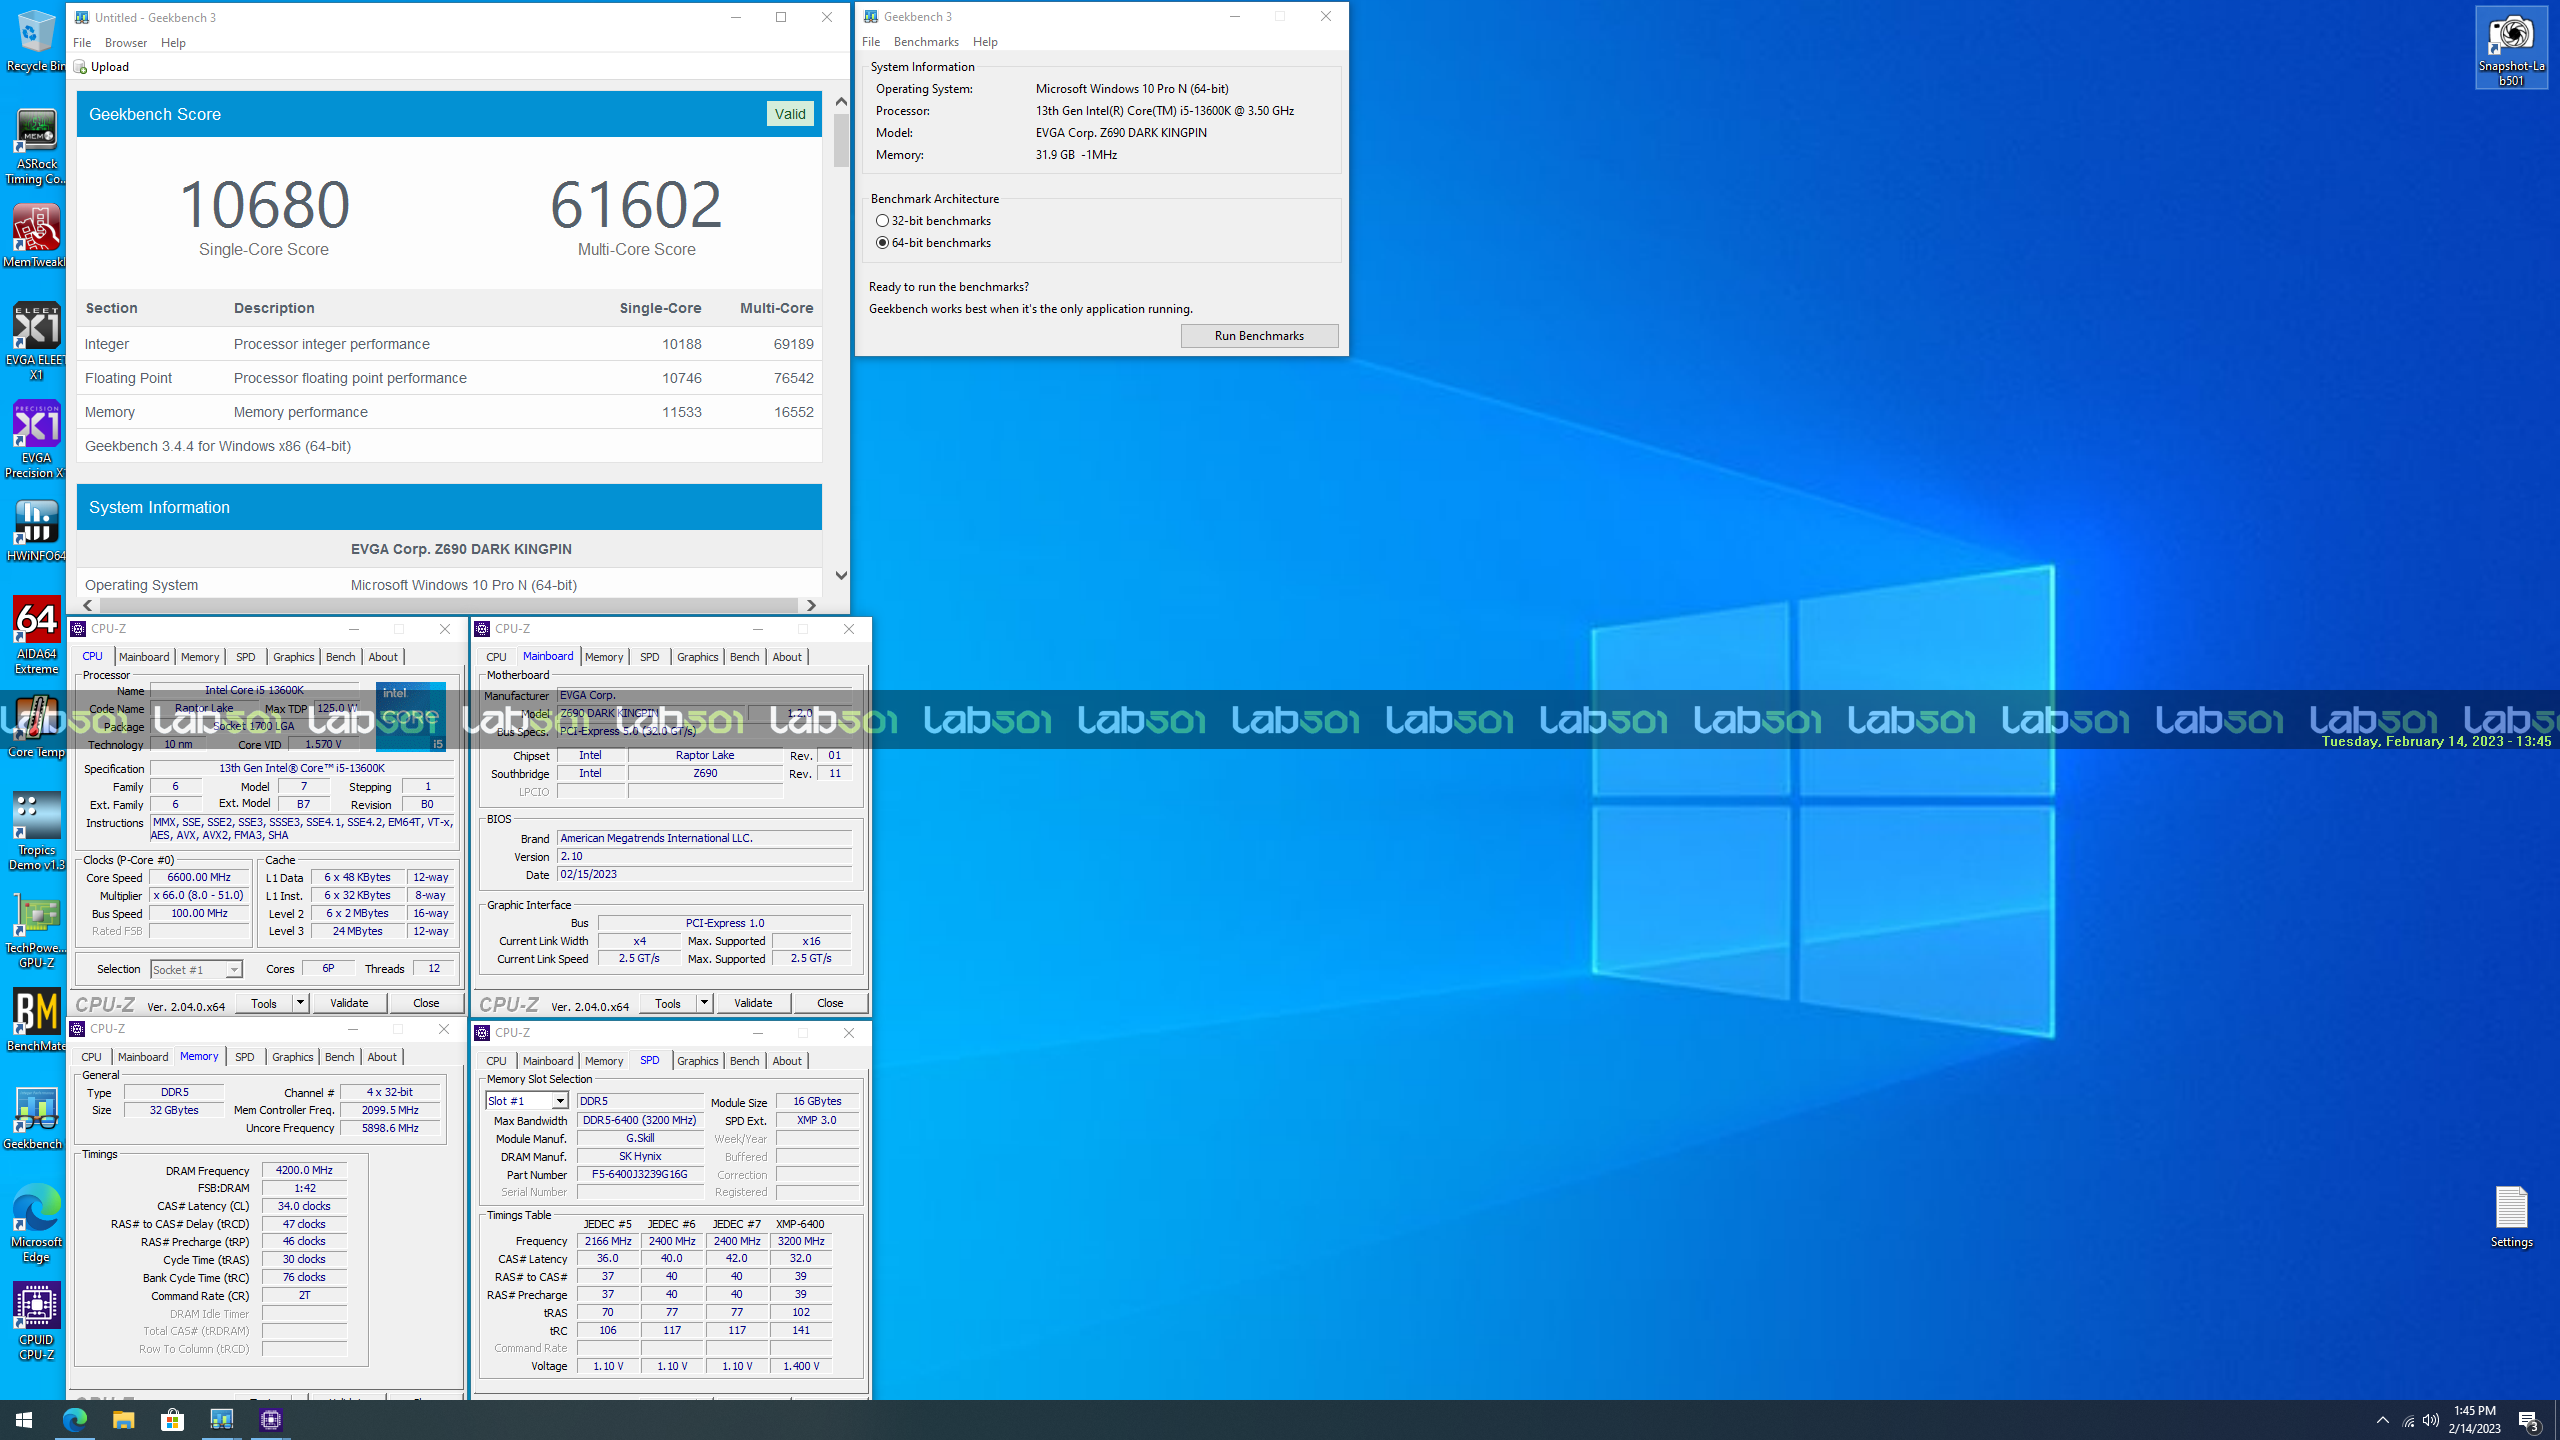The height and width of the screenshot is (1440, 2560).
Task: Click Close in Mainboard window
Action: (x=830, y=1003)
